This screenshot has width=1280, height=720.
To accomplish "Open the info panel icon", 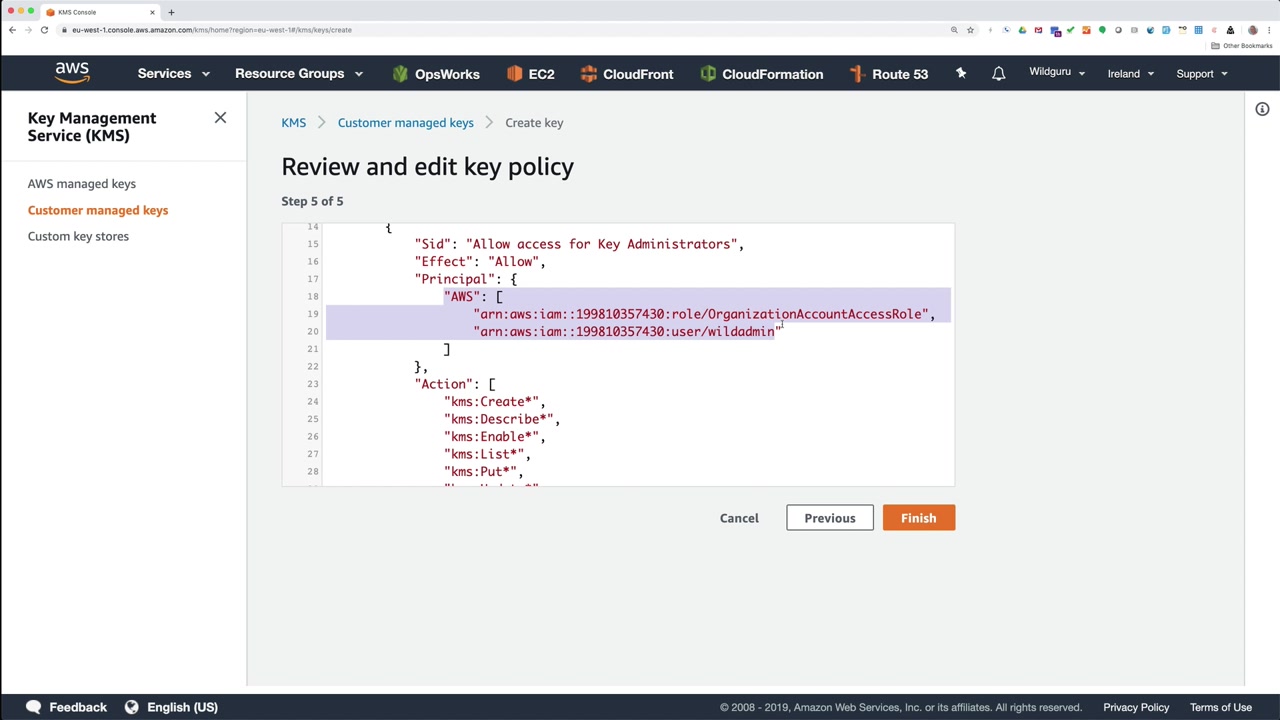I will (x=1262, y=109).
